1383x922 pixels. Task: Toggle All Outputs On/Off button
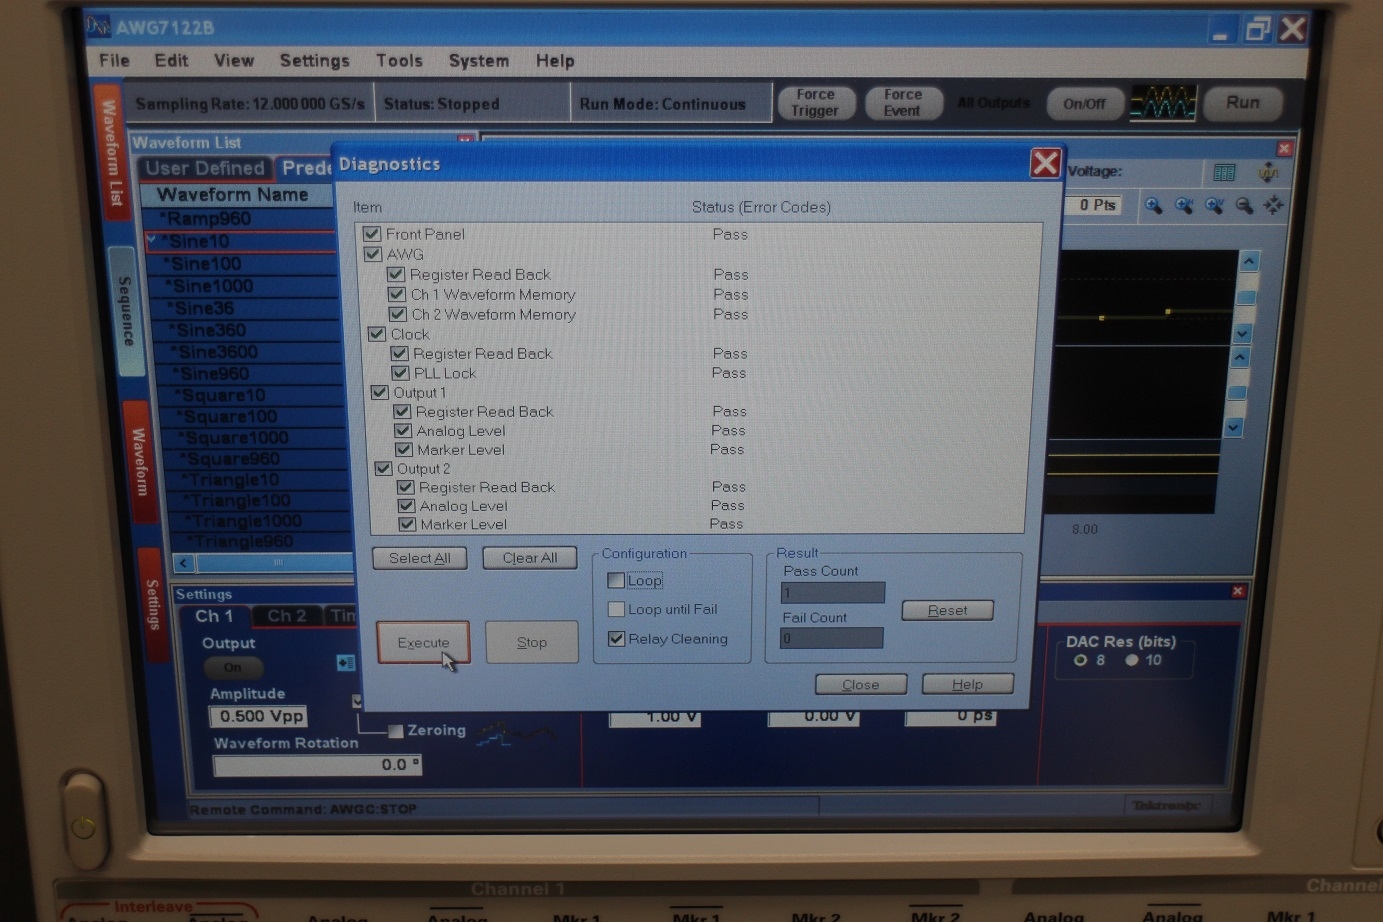pyautogui.click(x=1084, y=103)
